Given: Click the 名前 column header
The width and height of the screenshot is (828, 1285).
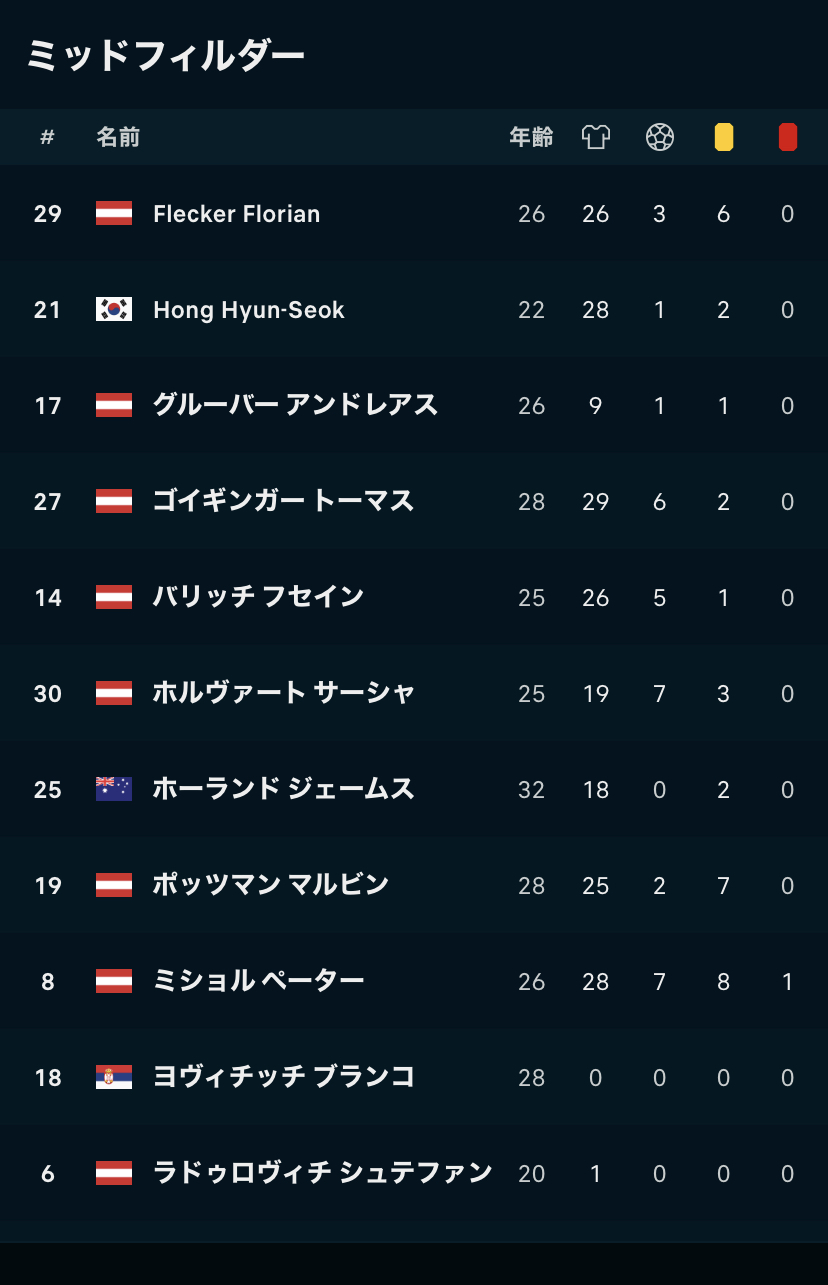Looking at the screenshot, I should tap(118, 137).
